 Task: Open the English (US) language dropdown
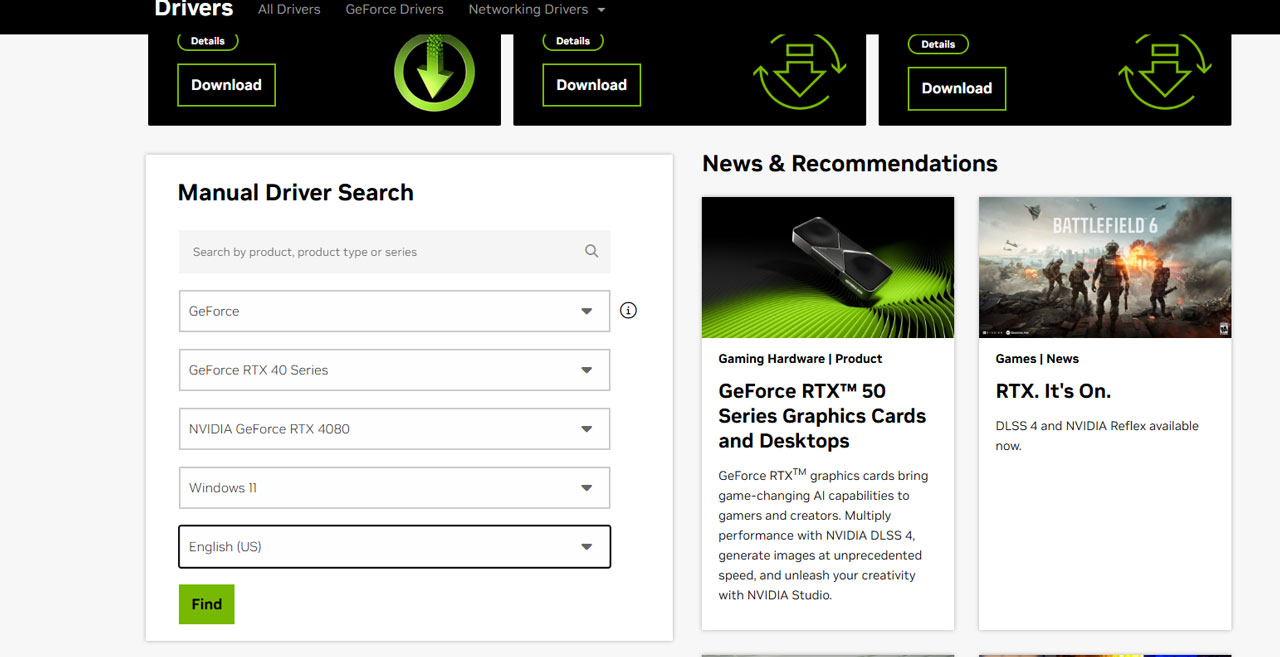point(394,547)
